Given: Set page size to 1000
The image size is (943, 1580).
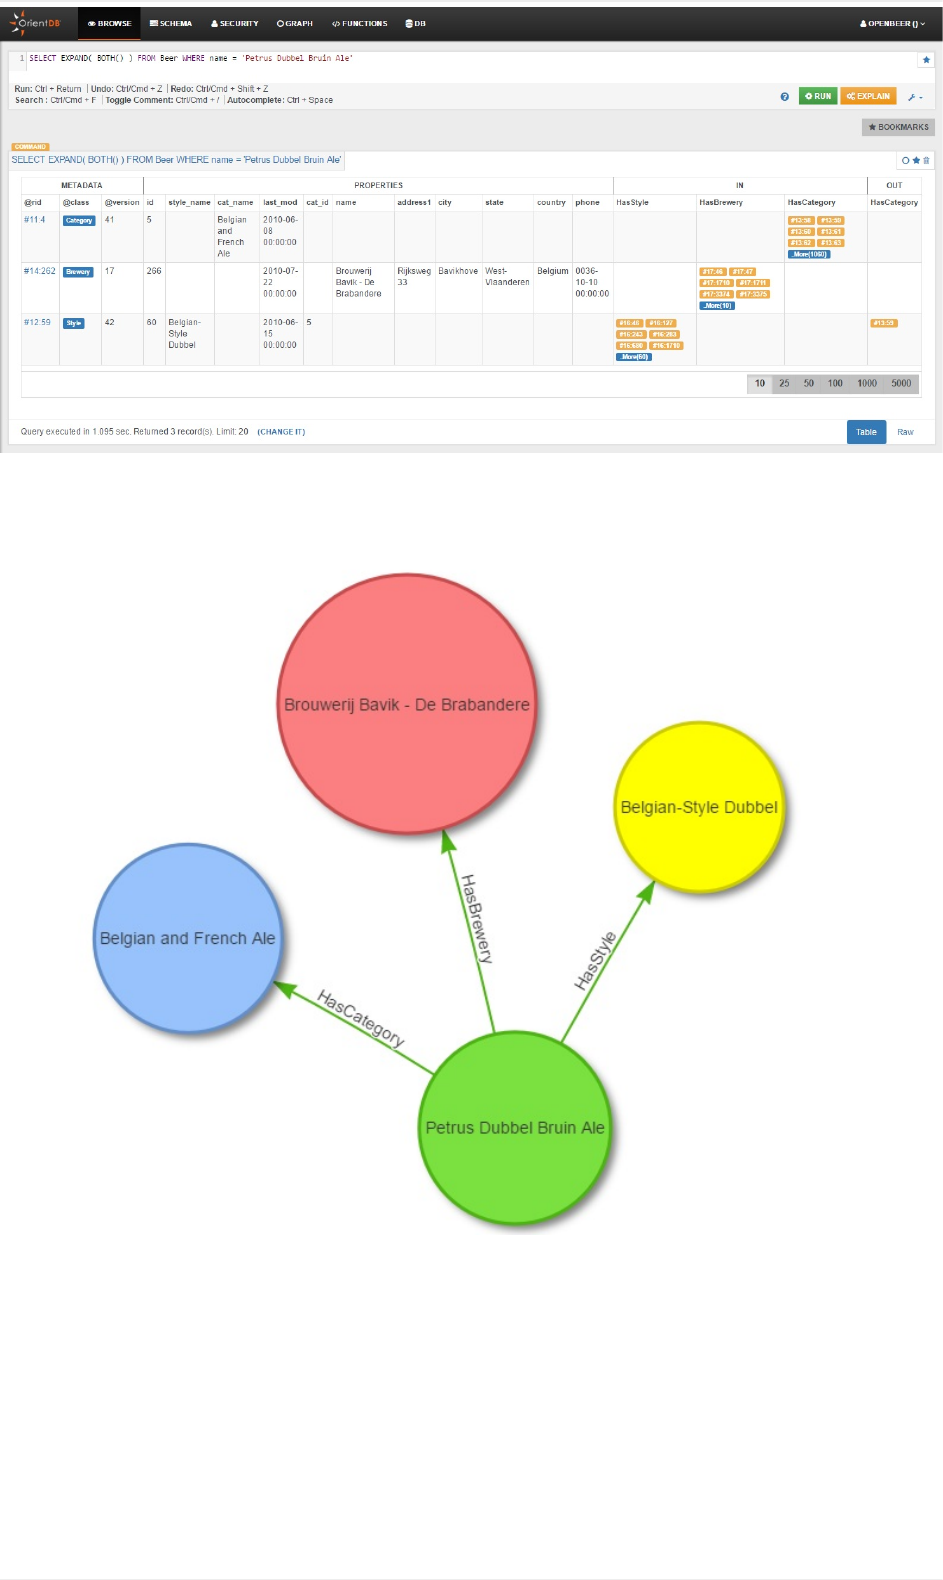Looking at the screenshot, I should coord(867,383).
